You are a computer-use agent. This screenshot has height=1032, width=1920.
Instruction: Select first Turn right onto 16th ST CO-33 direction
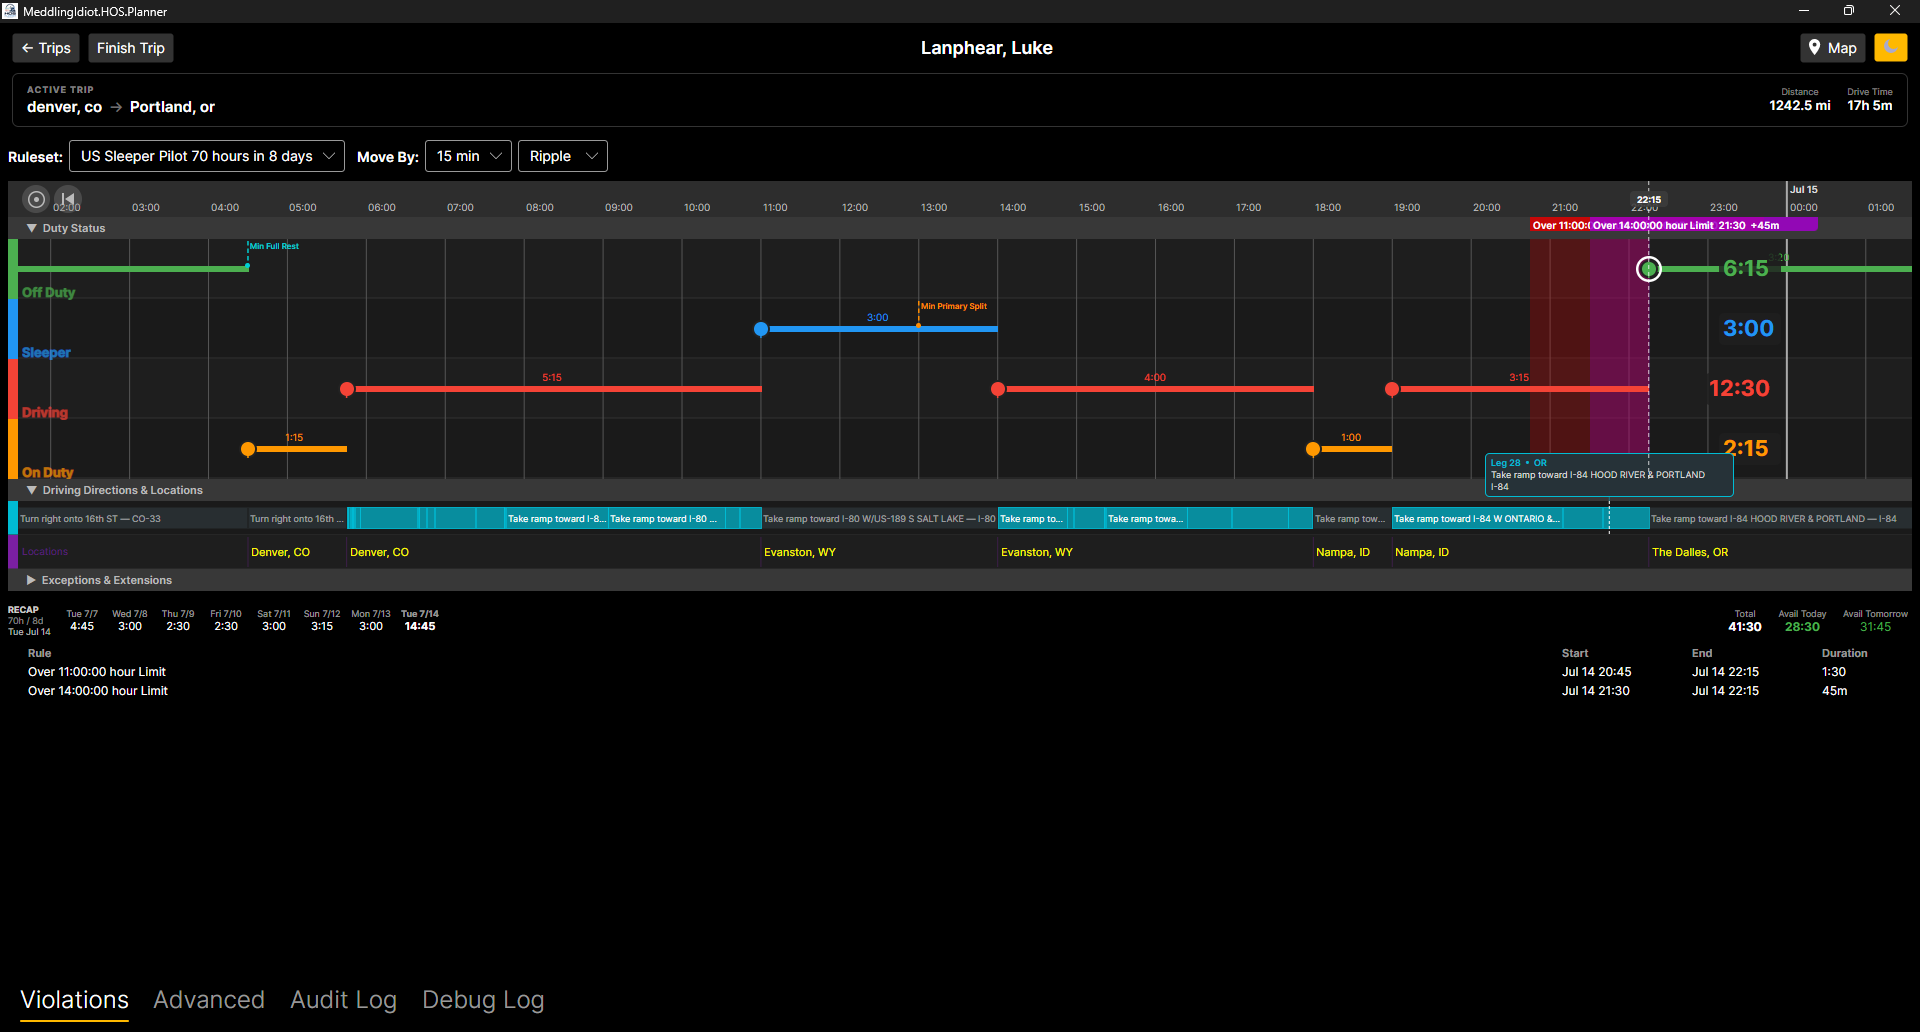point(132,518)
